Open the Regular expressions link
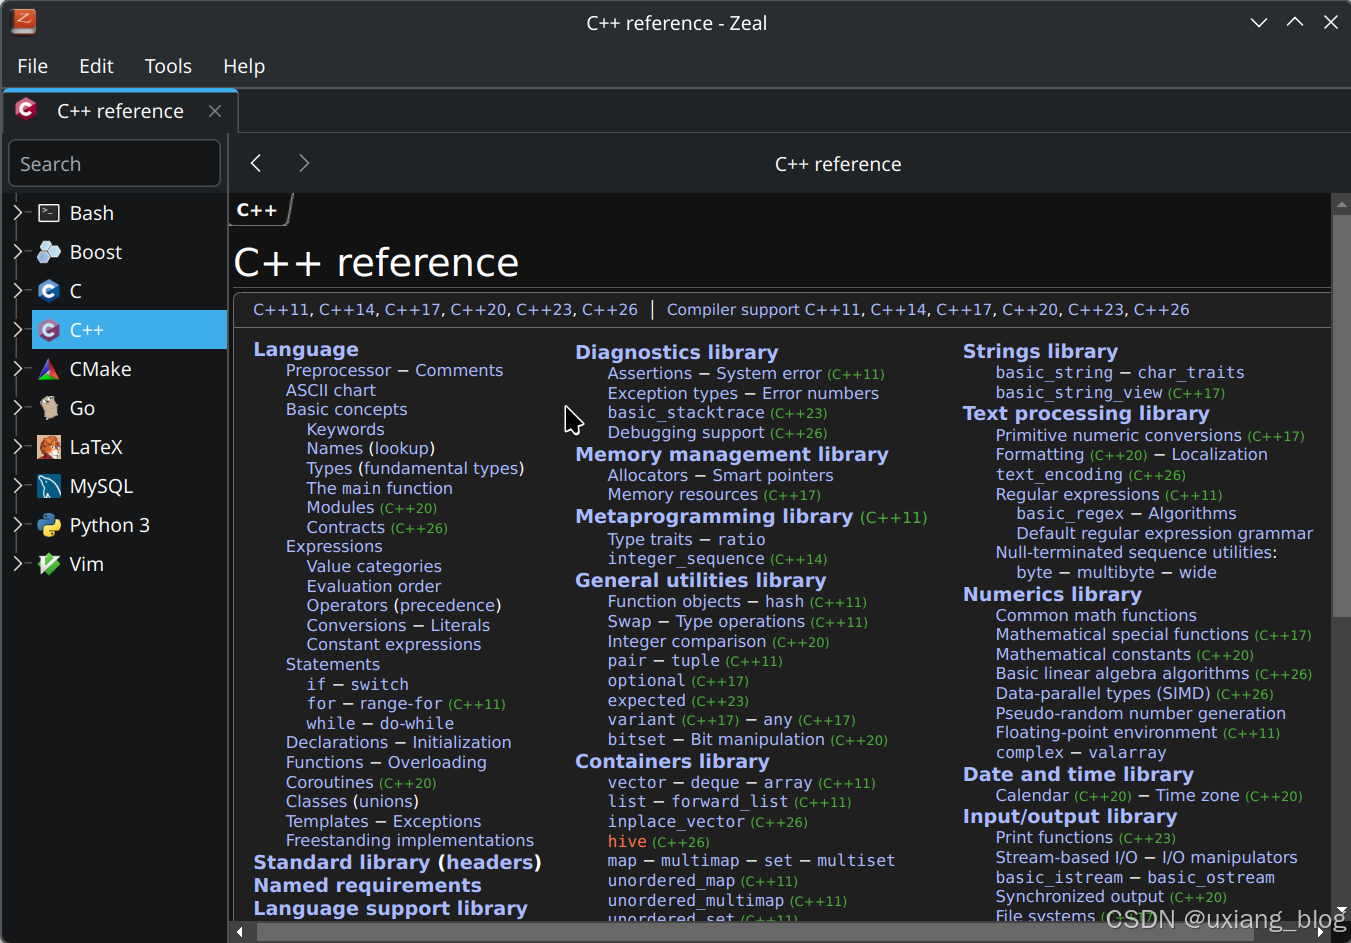Viewport: 1351px width, 943px height. point(1077,494)
